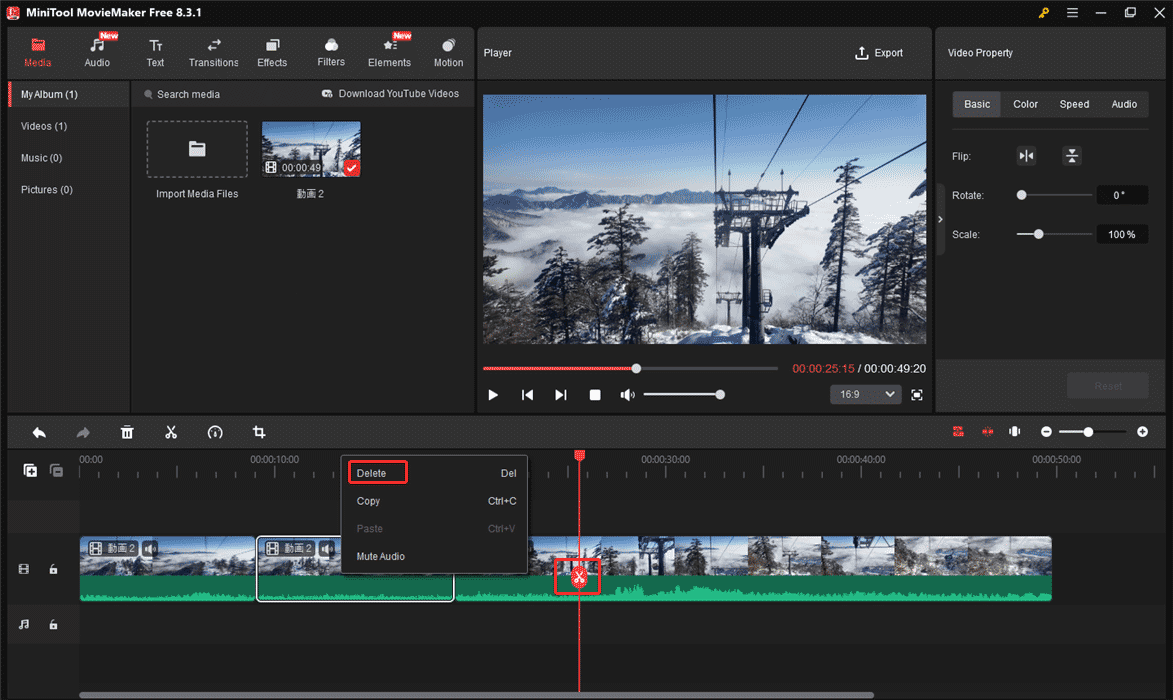Choose Delete from the context menu
The width and height of the screenshot is (1173, 700).
click(377, 472)
